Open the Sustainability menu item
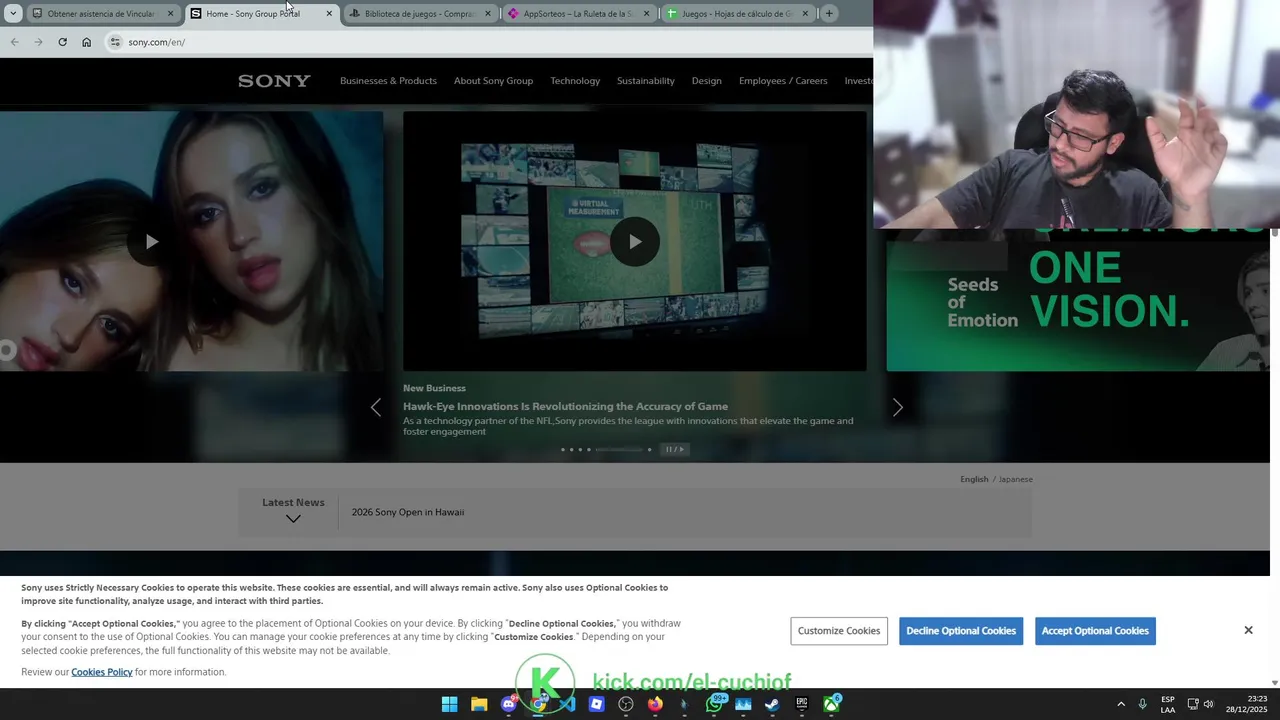This screenshot has height=720, width=1280. click(x=645, y=81)
